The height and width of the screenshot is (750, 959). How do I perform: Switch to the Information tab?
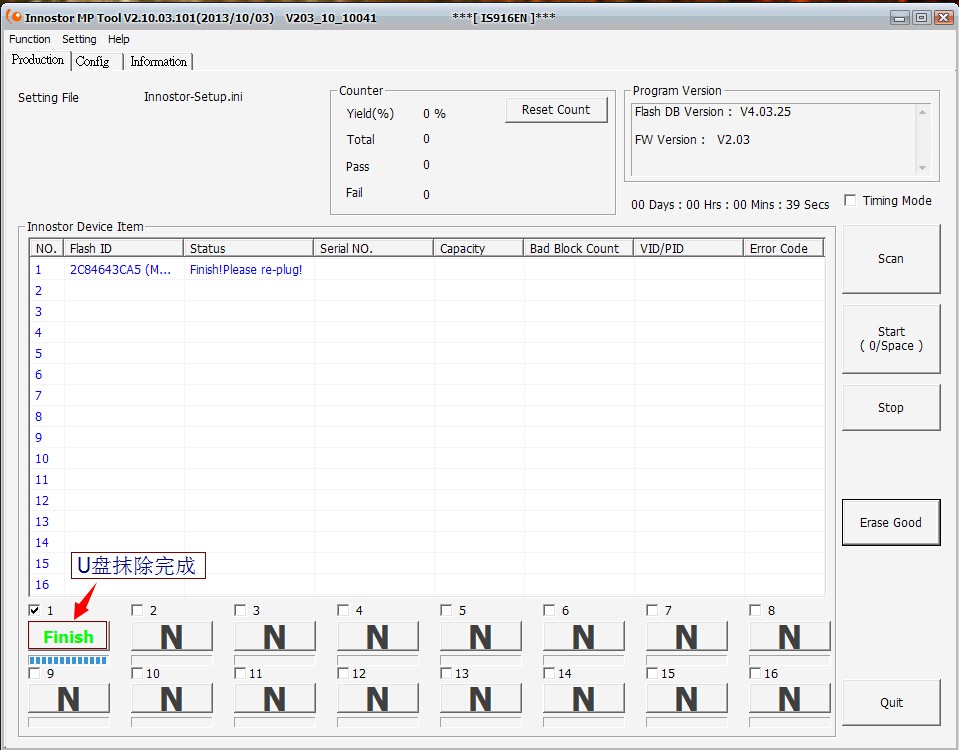pyautogui.click(x=158, y=61)
